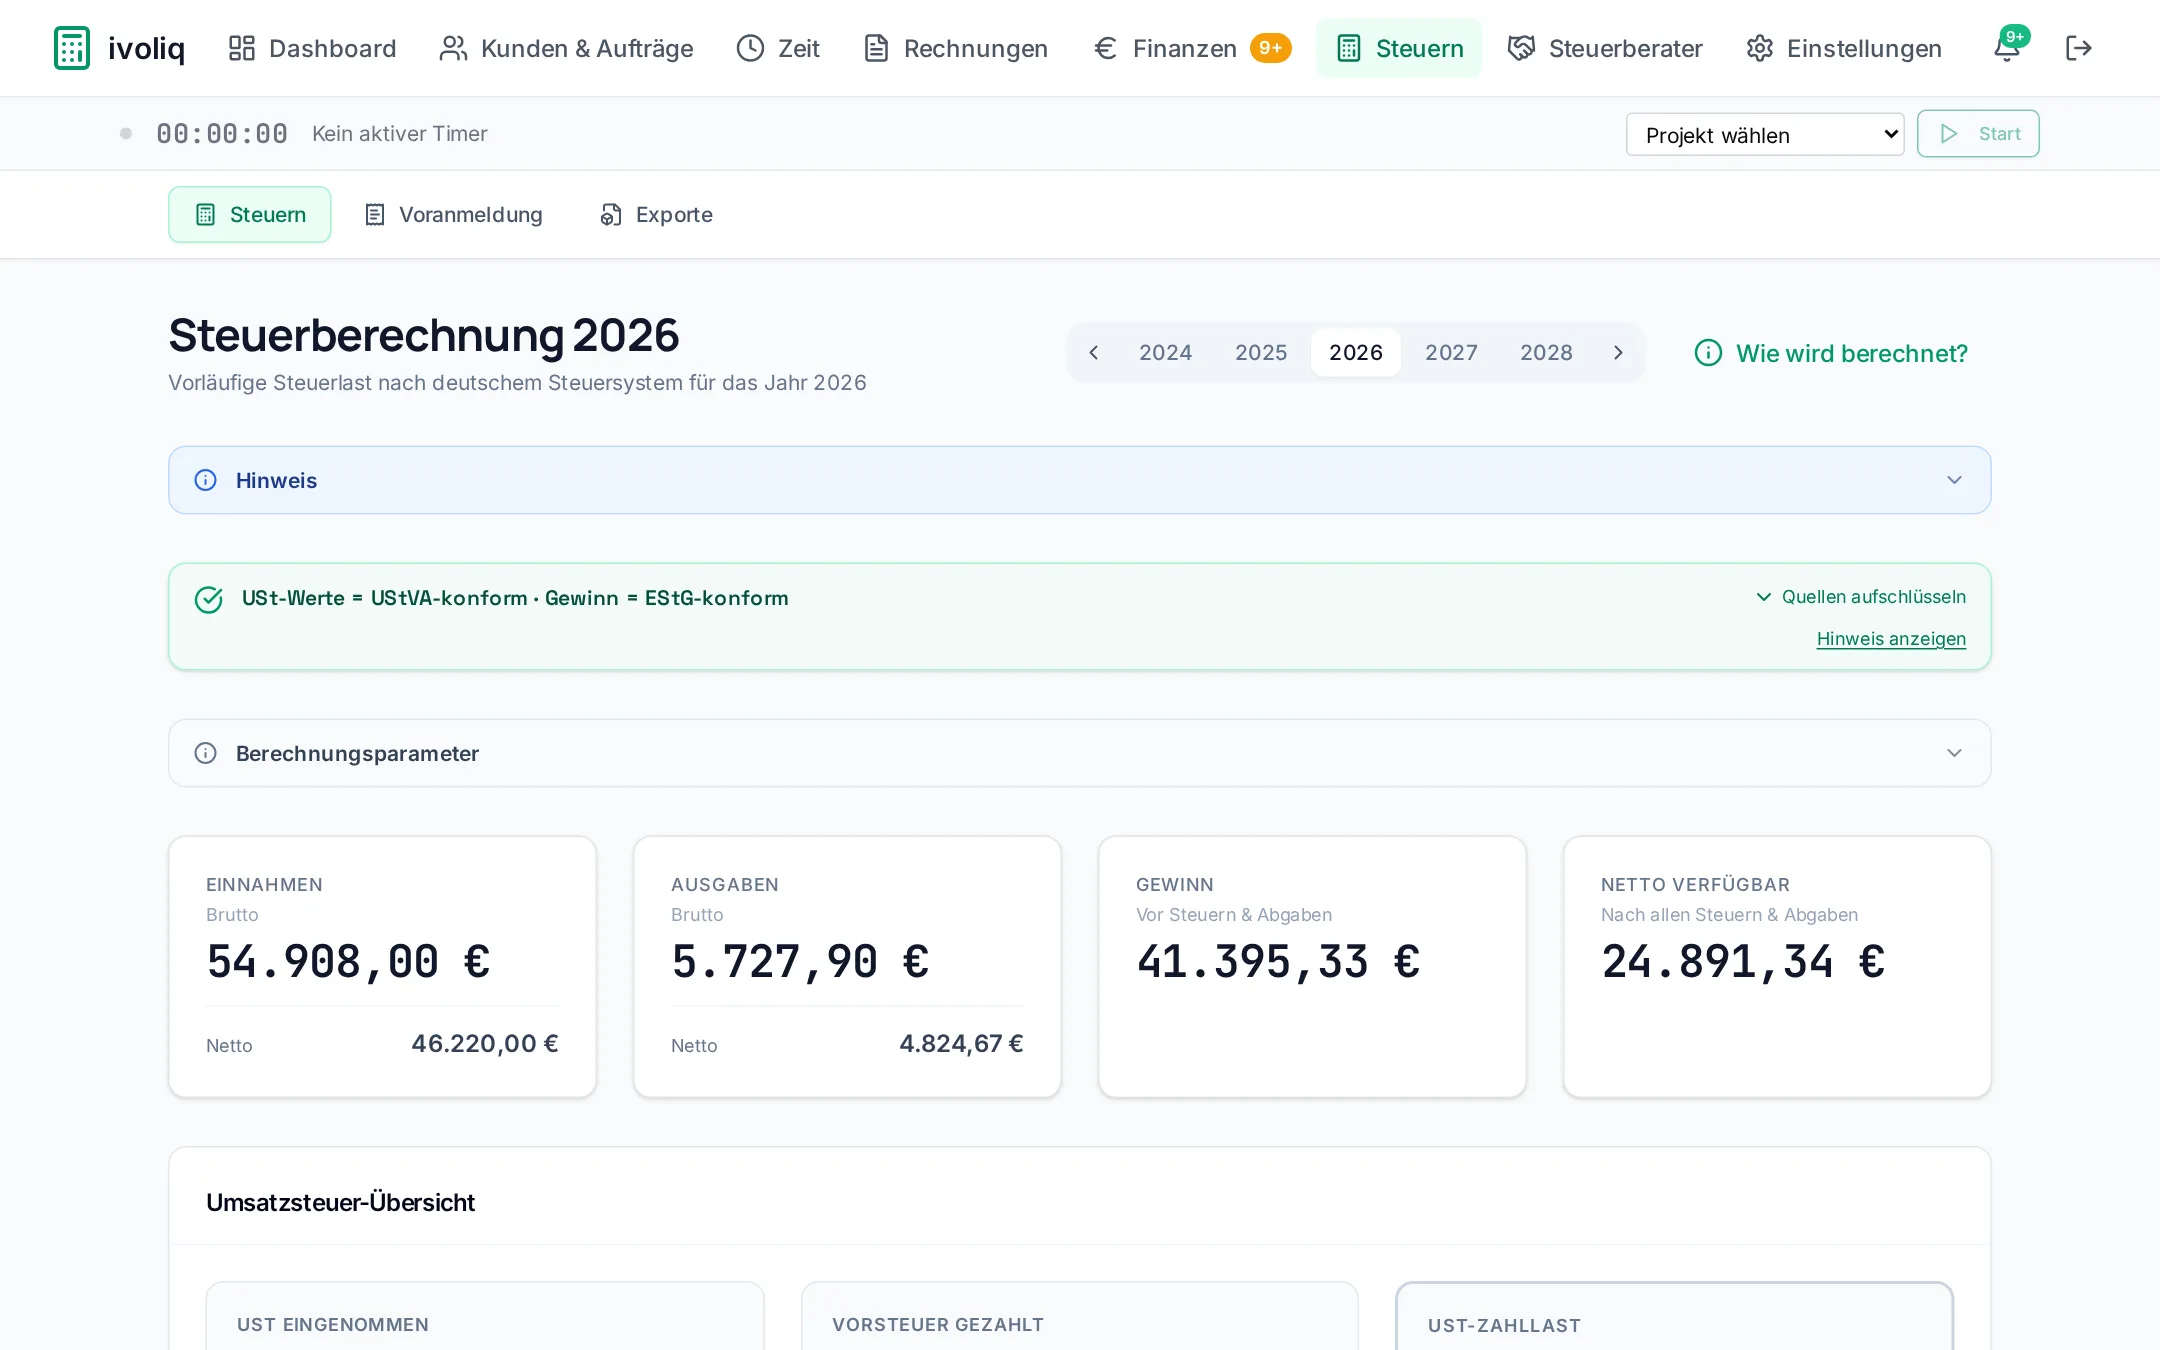Click Einnahmen Netto value 46.220,00 €
This screenshot has height=1350, width=2160.
point(484,1044)
